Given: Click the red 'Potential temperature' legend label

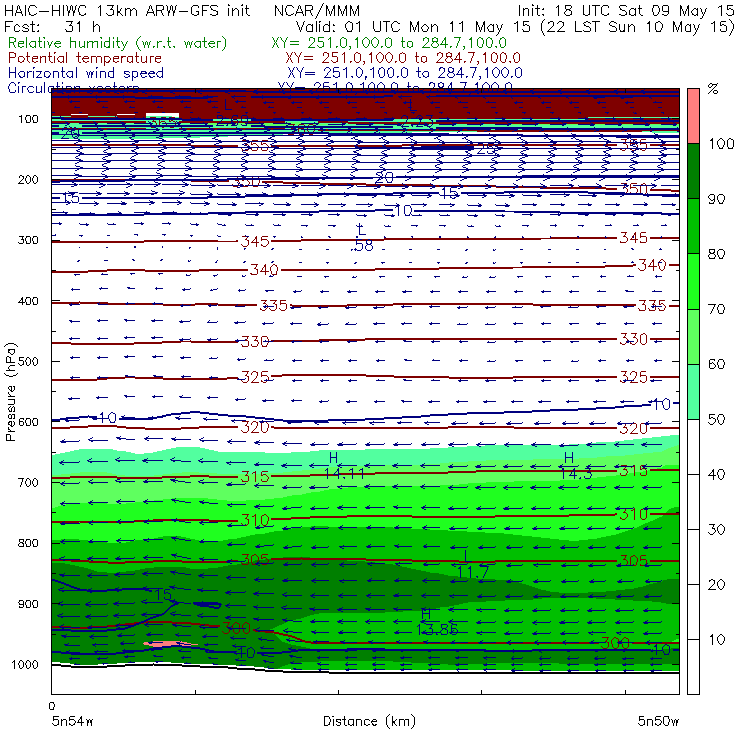Looking at the screenshot, I should [85, 58].
